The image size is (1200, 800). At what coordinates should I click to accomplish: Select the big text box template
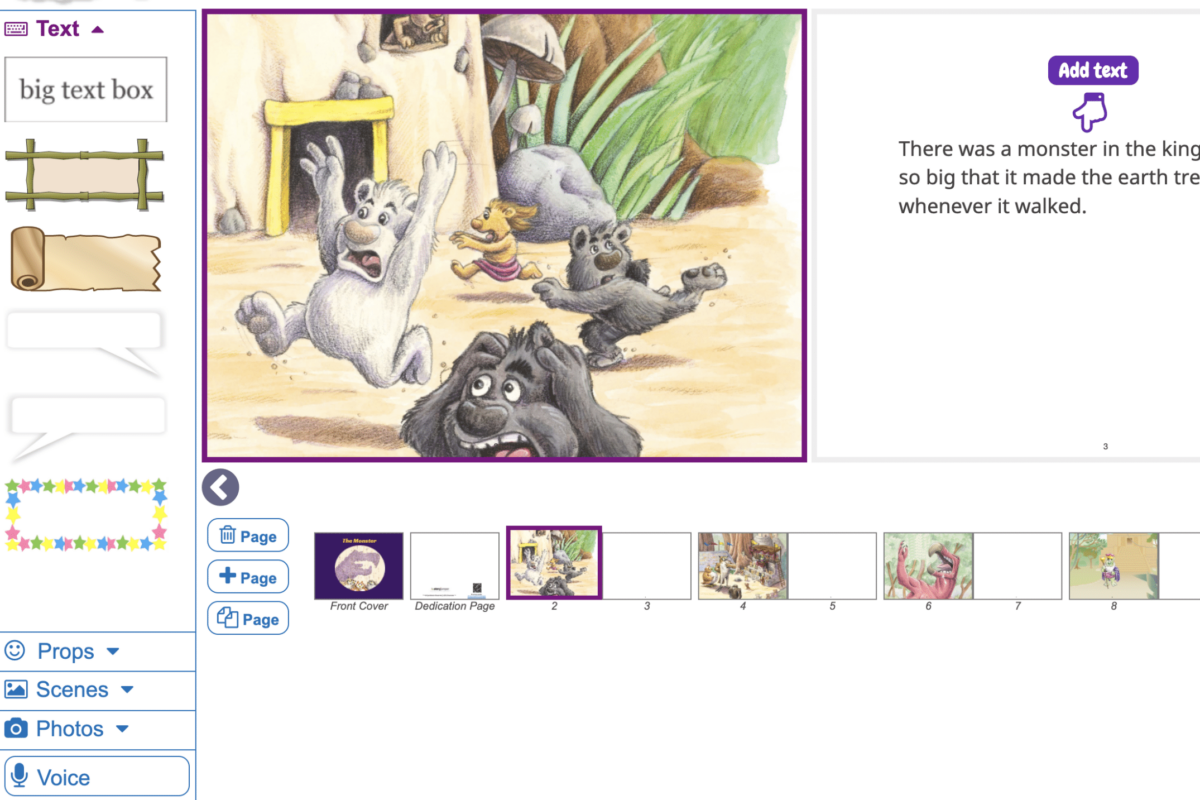[x=86, y=90]
